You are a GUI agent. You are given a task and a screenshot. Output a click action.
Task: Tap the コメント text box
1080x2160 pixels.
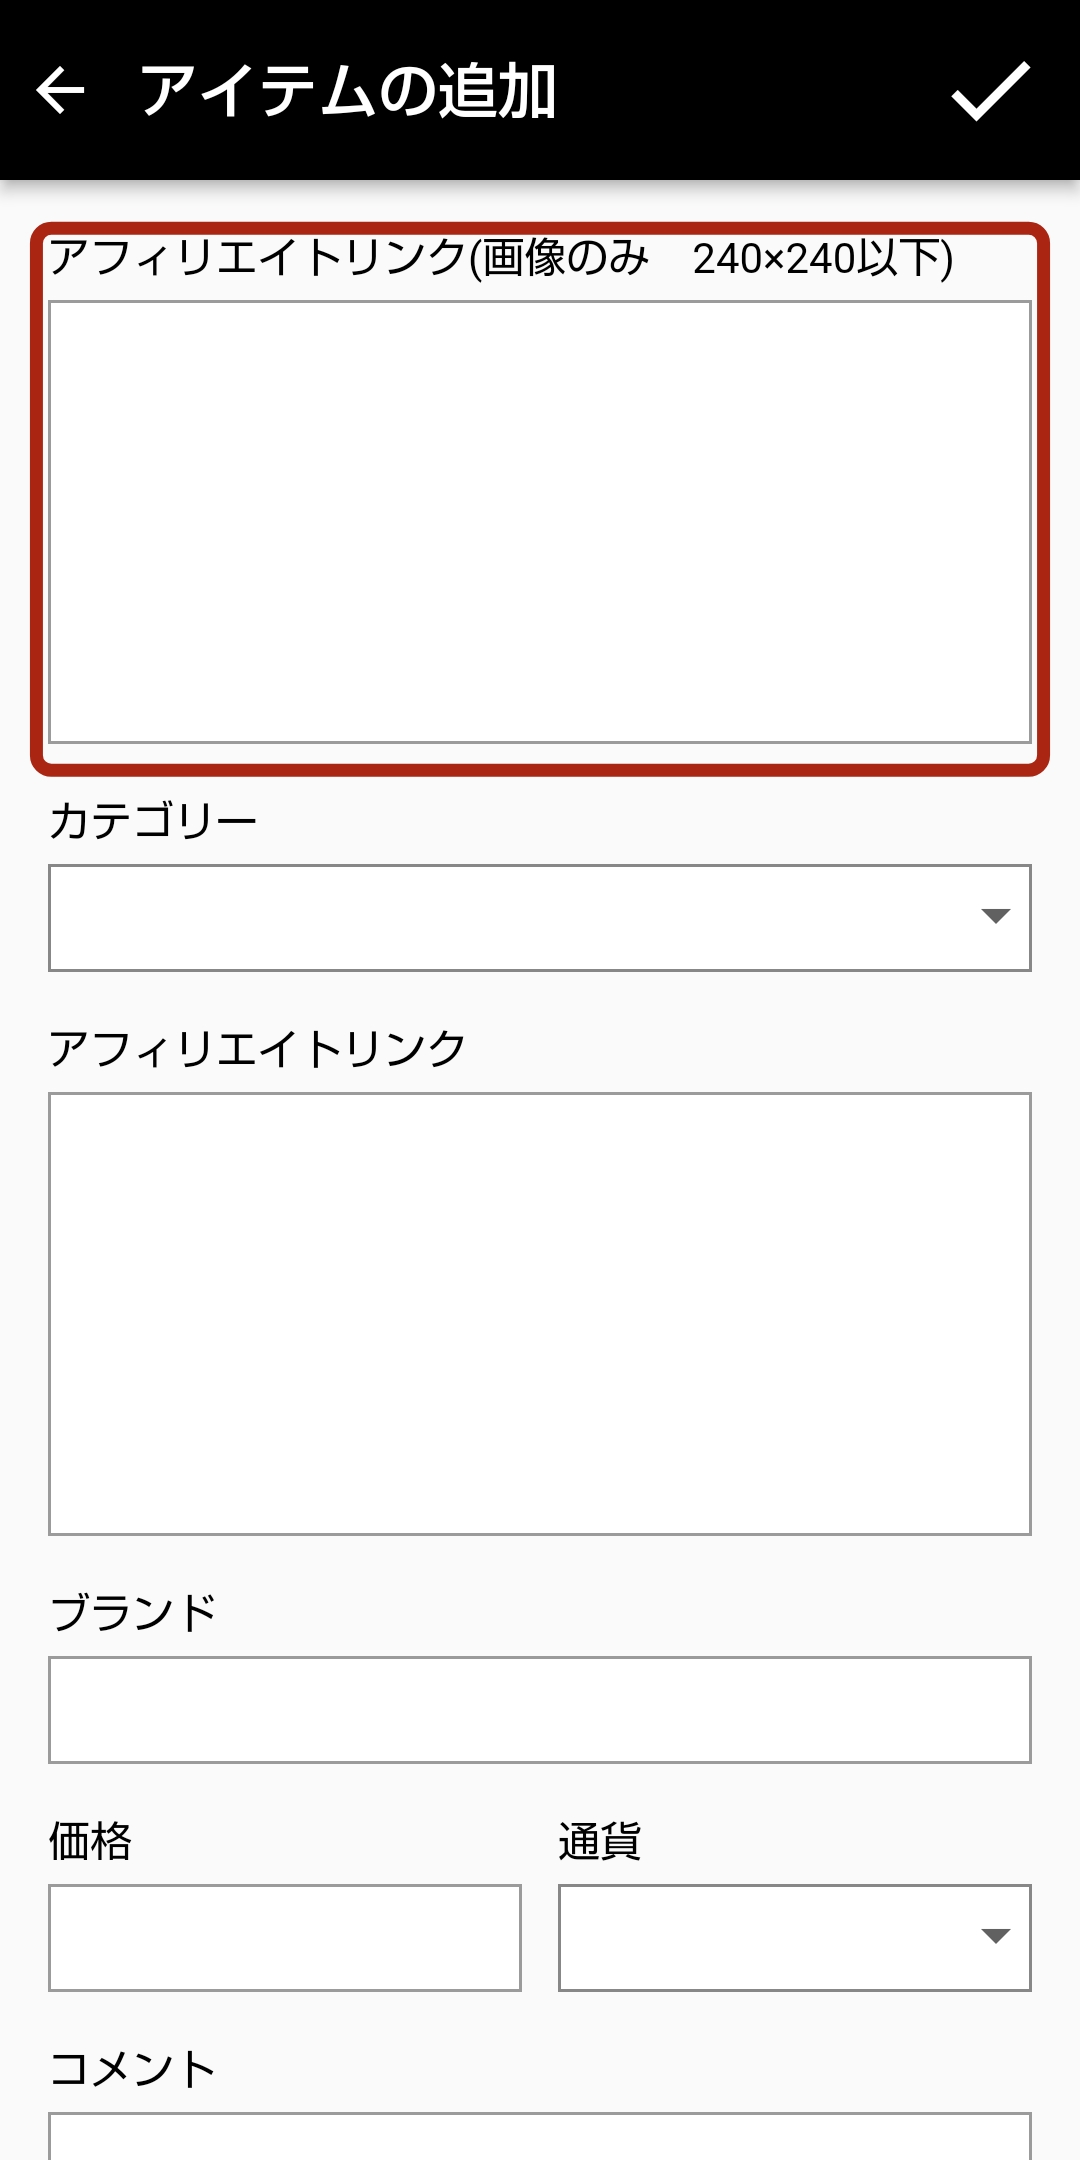point(540,2138)
